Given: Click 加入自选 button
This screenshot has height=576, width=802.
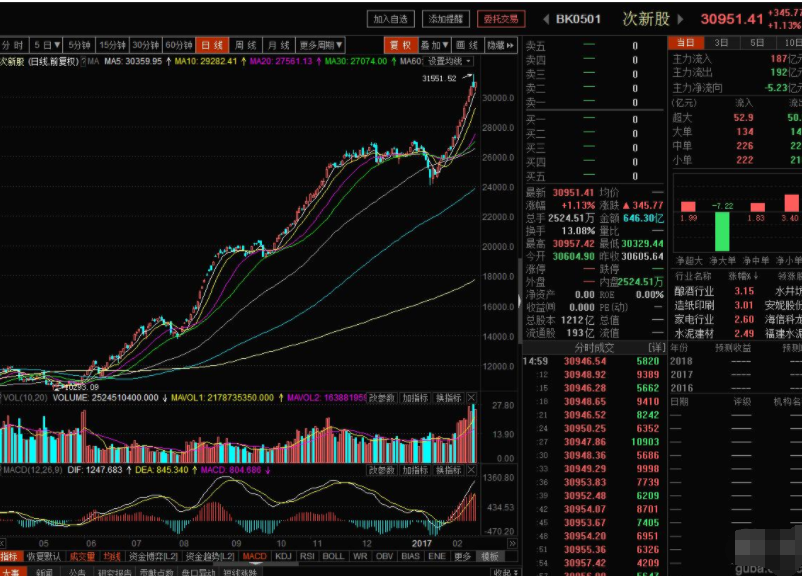Looking at the screenshot, I should pos(390,19).
